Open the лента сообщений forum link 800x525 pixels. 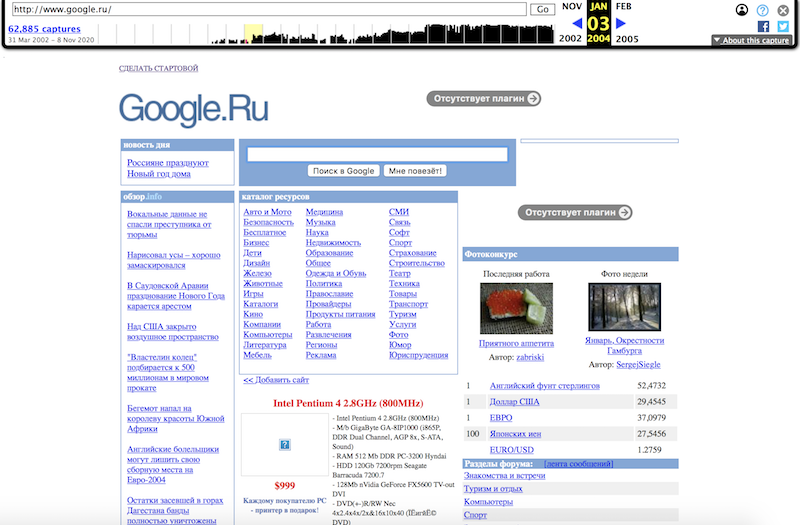coord(579,464)
